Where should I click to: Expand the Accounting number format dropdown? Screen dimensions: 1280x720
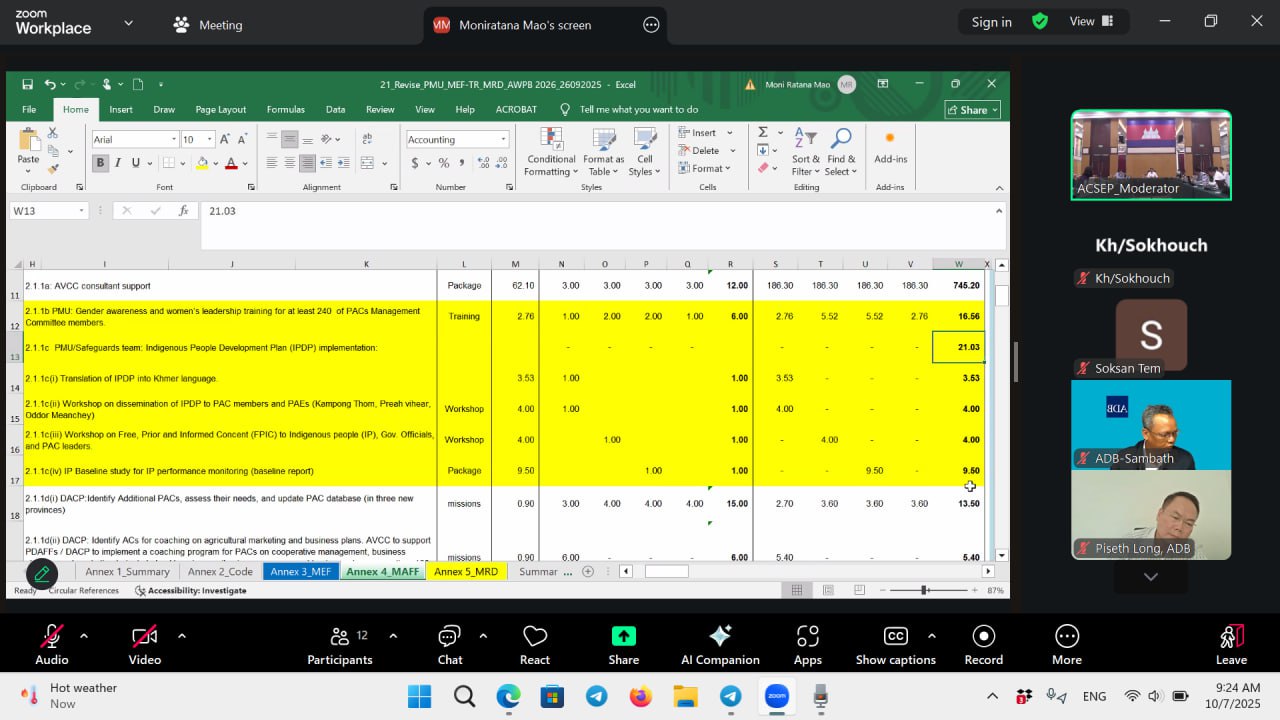click(x=502, y=140)
